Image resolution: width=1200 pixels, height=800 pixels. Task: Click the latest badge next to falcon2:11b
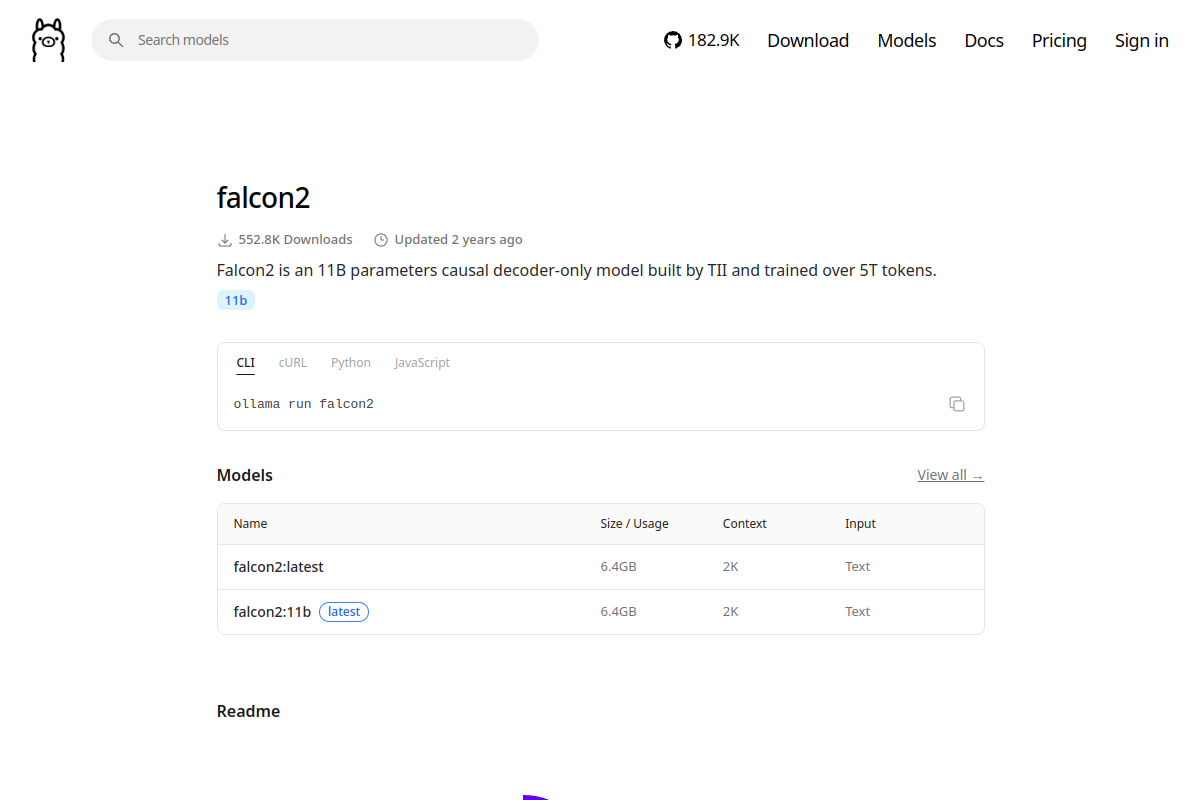tap(344, 612)
